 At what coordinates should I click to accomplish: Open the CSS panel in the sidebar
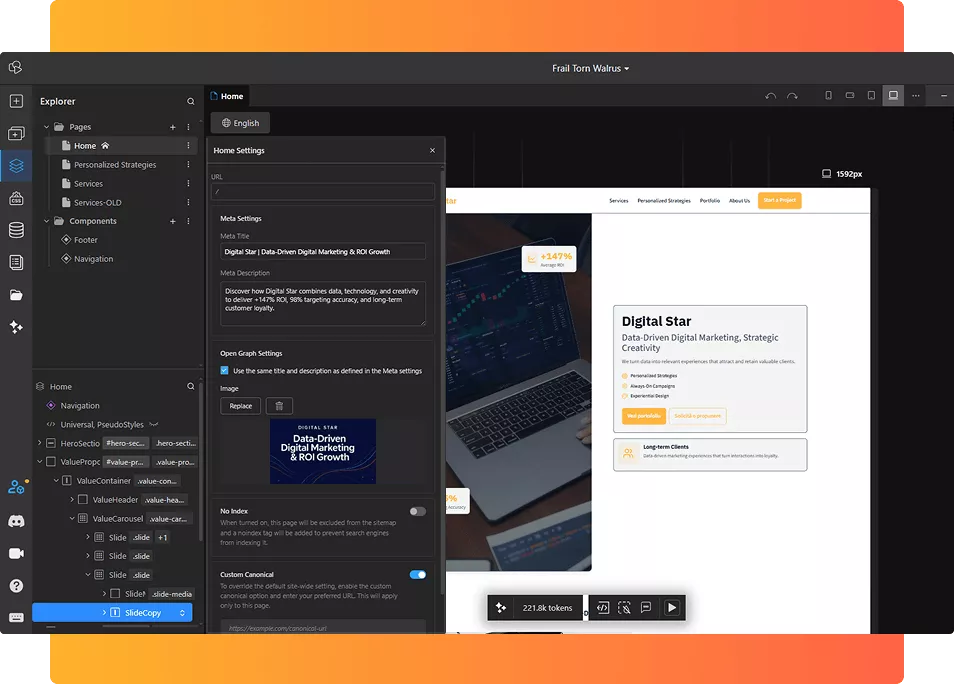click(16, 198)
